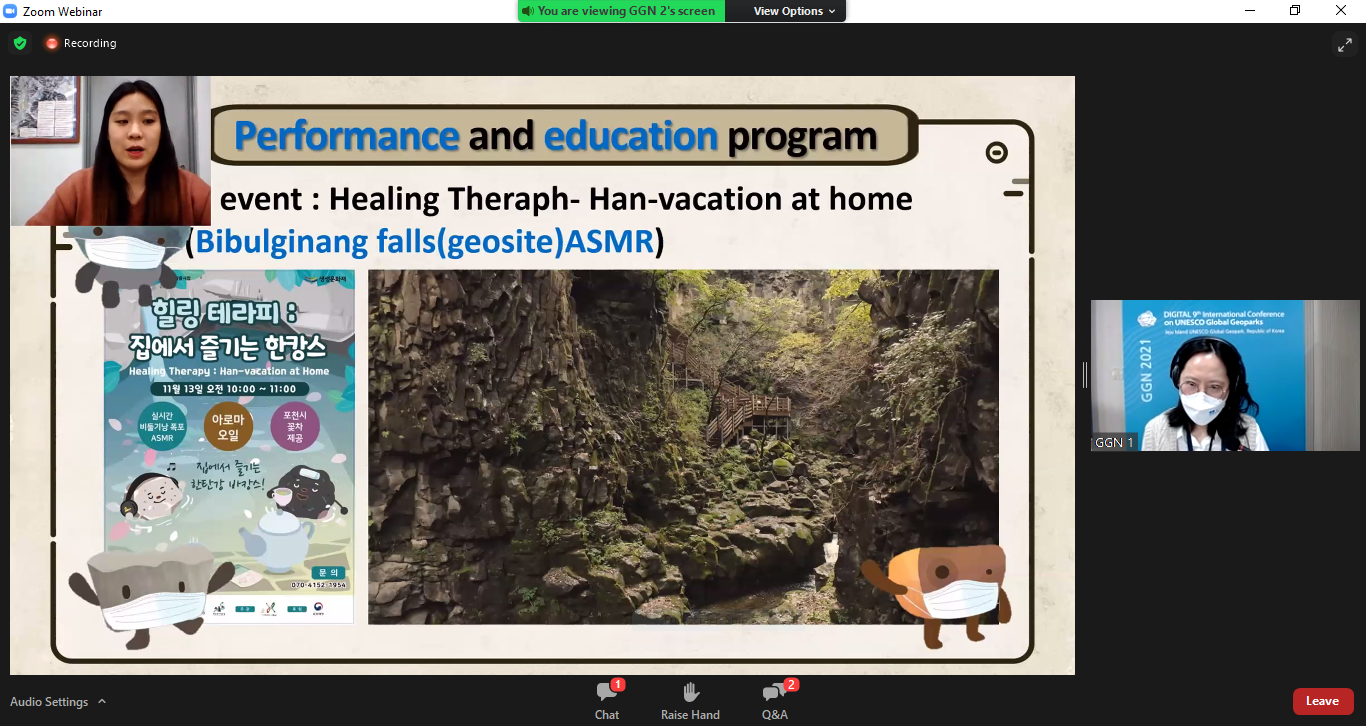The image size is (1366, 726).
Task: Open the Chat panel
Action: point(607,699)
